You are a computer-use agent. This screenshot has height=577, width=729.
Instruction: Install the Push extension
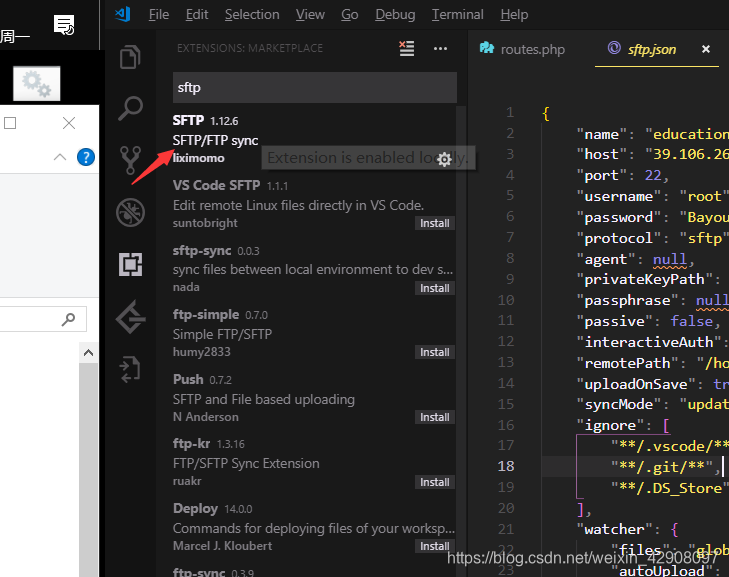[435, 417]
